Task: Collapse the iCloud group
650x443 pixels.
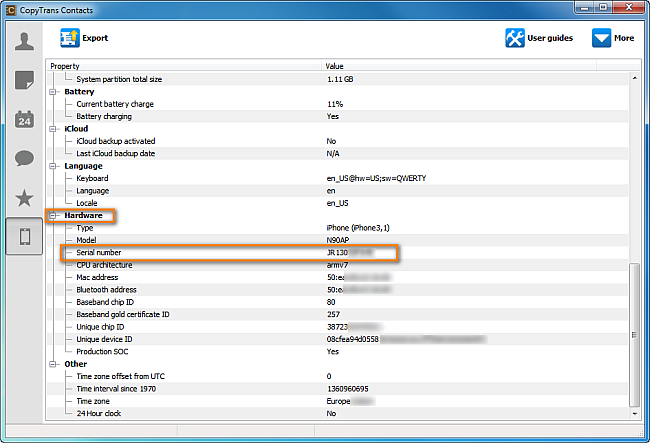Action: (53, 129)
